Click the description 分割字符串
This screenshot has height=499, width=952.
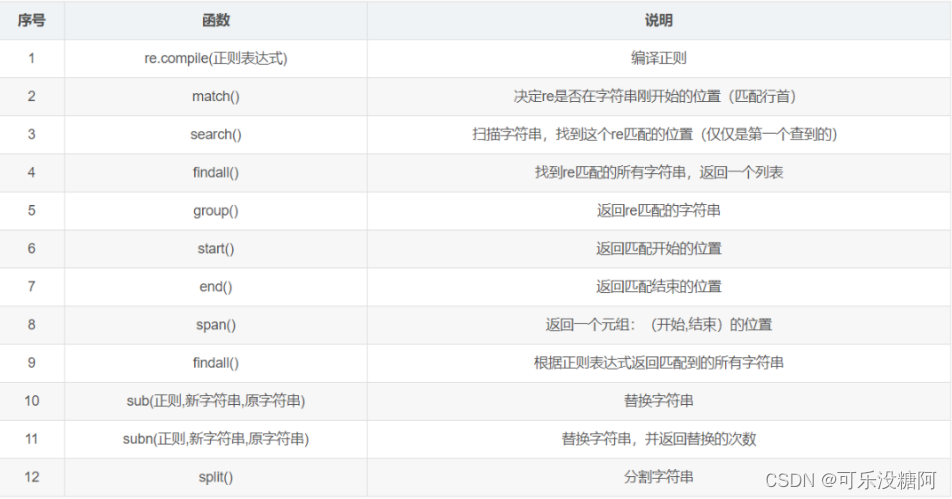coord(658,477)
